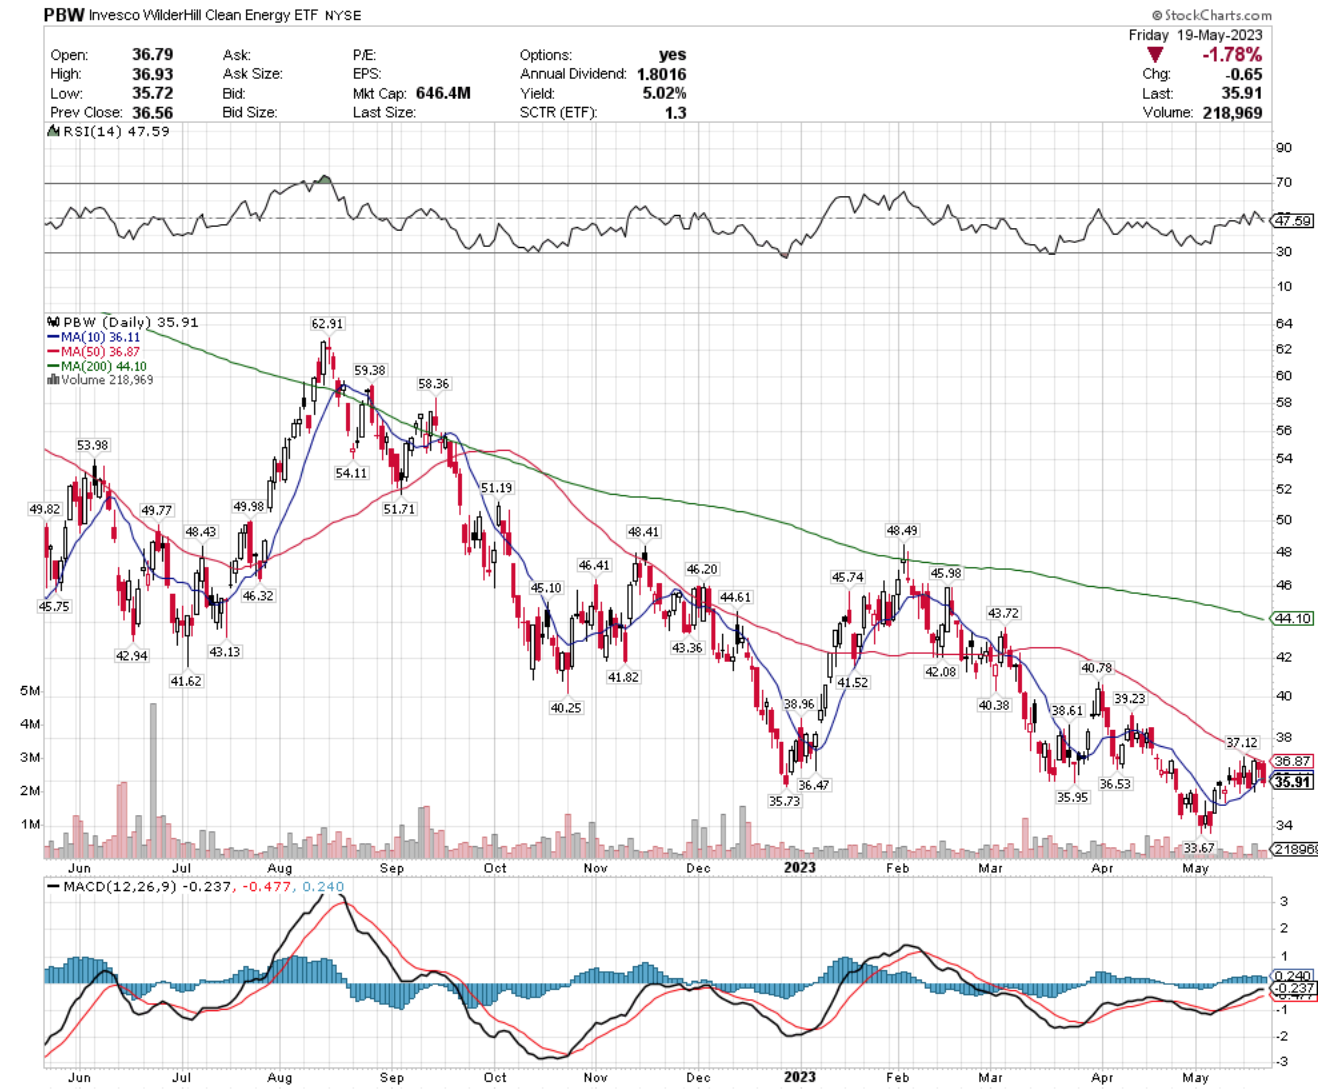Click the 36.47 January price label

(813, 785)
